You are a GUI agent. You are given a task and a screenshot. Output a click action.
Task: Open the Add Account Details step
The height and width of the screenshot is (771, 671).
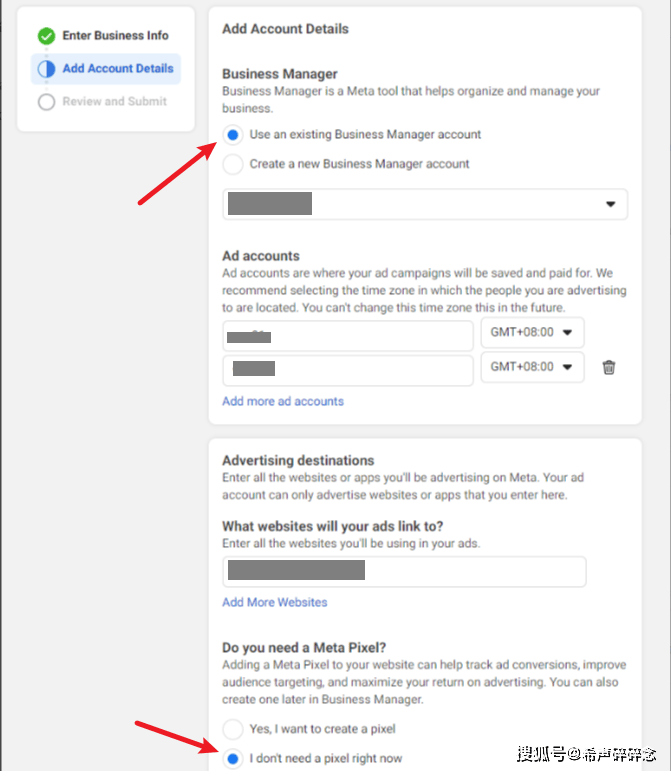tap(117, 69)
